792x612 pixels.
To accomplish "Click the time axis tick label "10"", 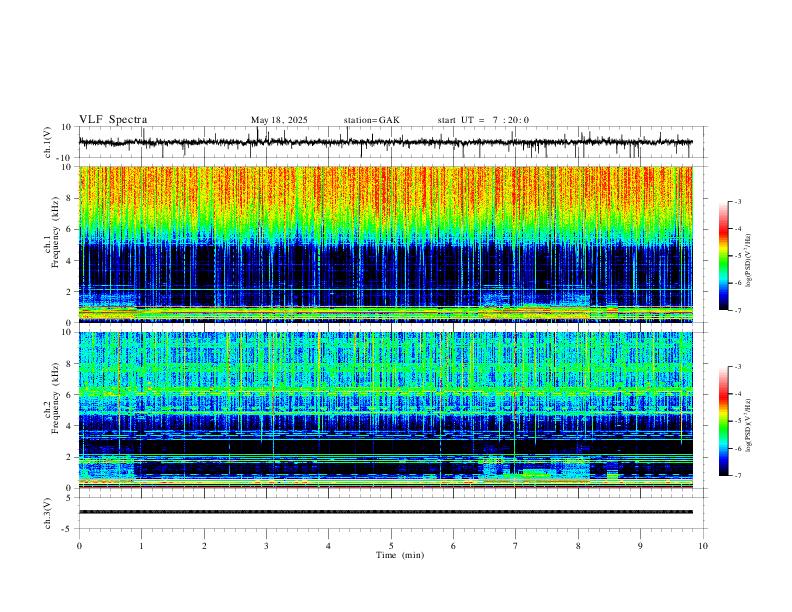I will [x=703, y=546].
